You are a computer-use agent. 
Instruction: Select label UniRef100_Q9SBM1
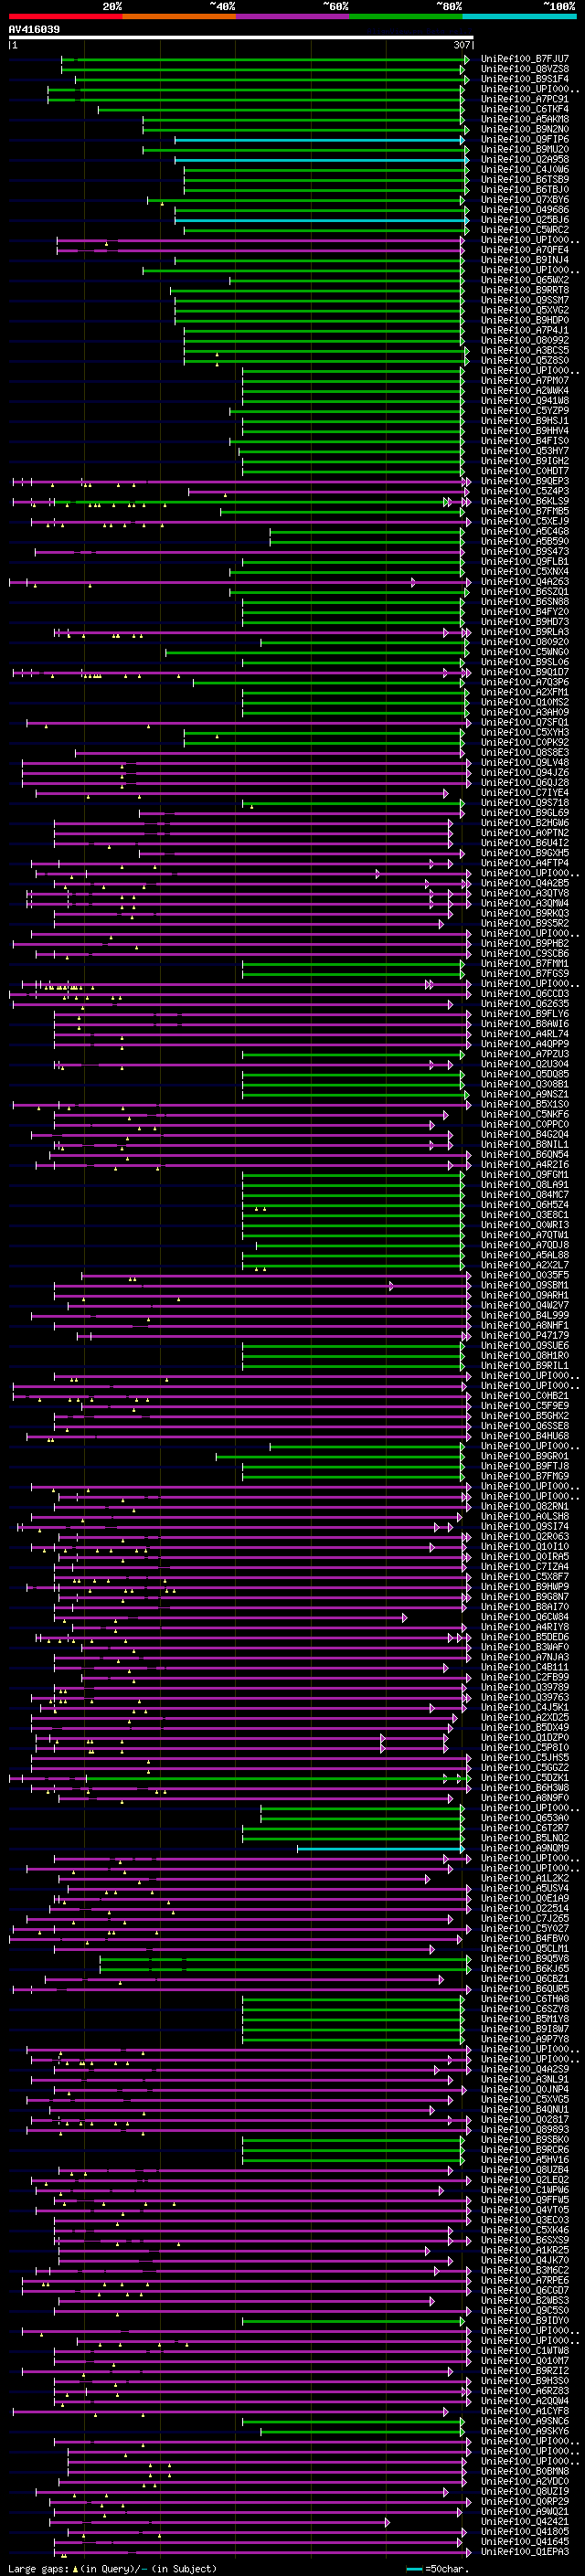[525, 1285]
